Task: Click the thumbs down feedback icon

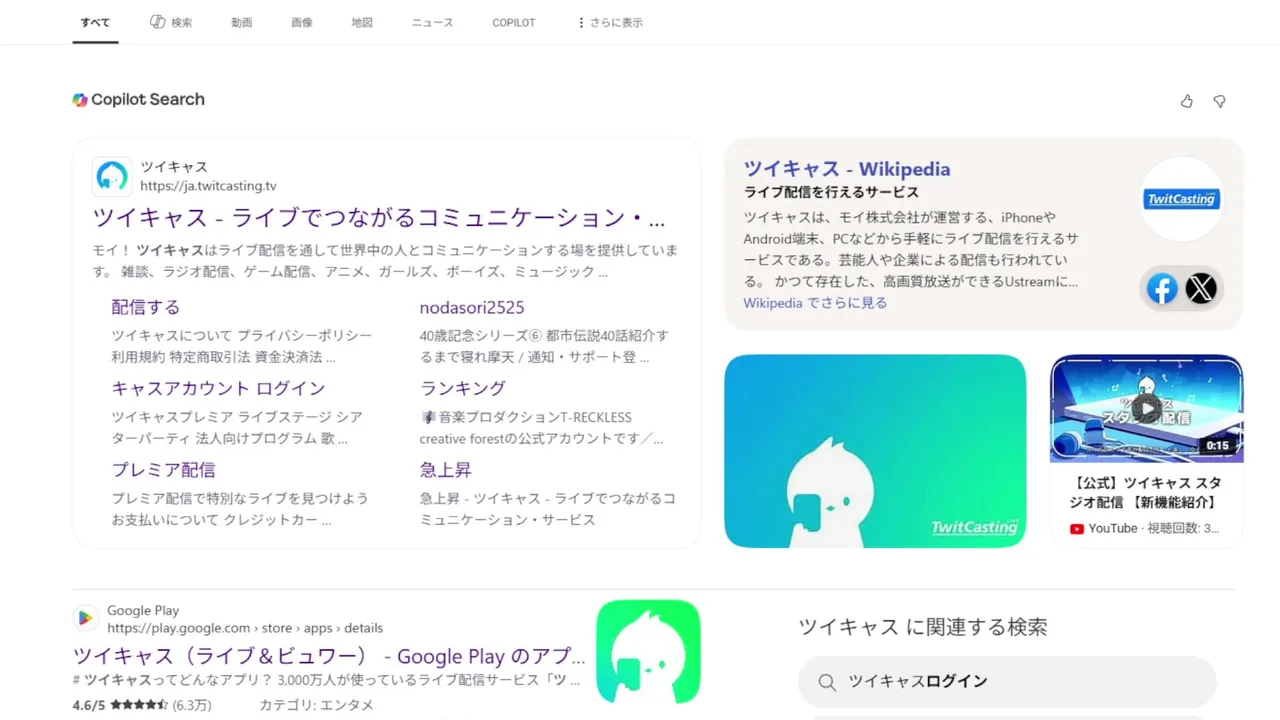Action: click(x=1219, y=101)
